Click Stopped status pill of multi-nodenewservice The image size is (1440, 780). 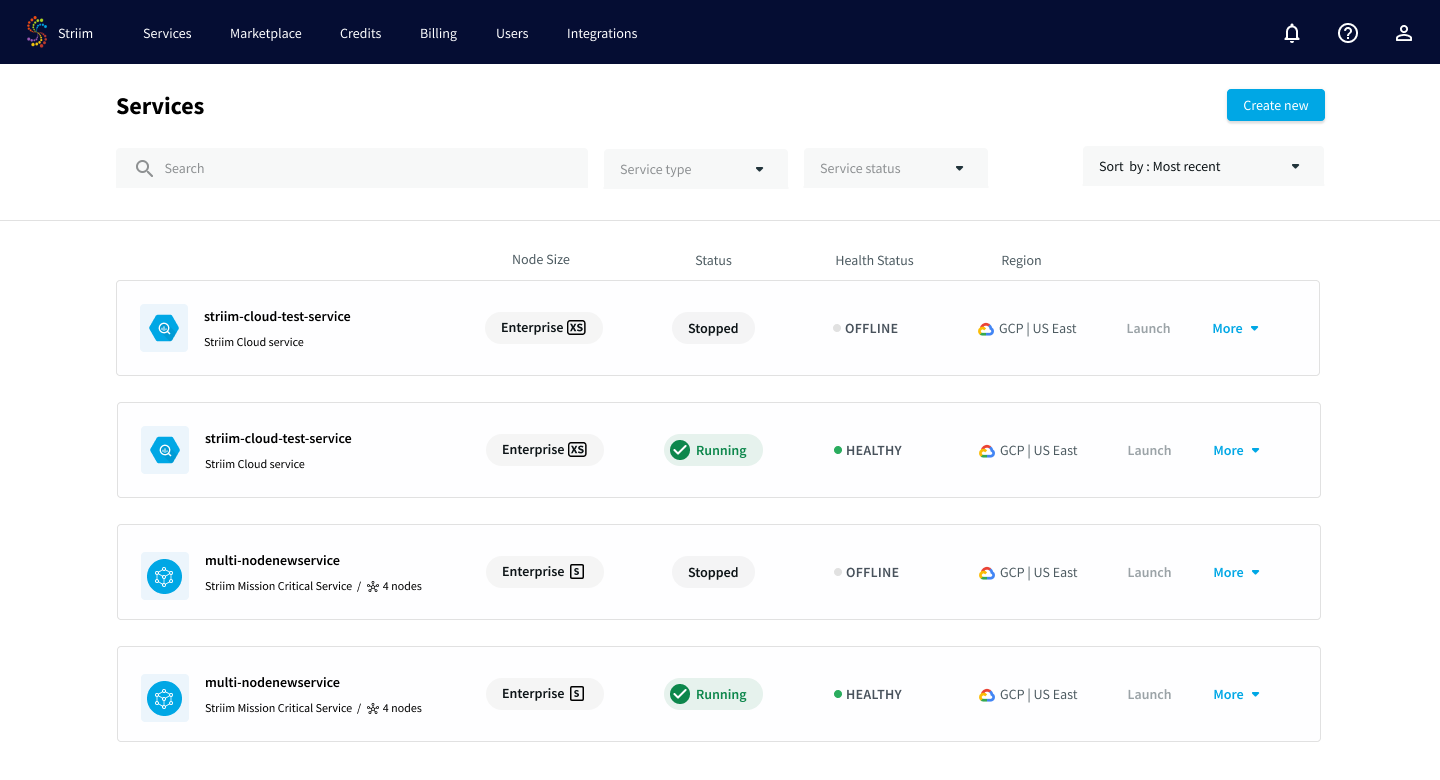pyautogui.click(x=713, y=572)
